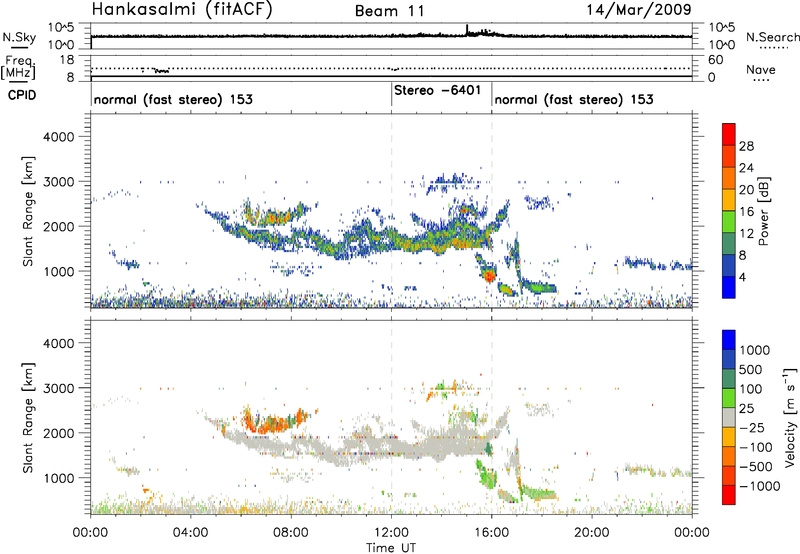
Task: Click the velocity colorbar '500' tick label
Action: point(751,370)
